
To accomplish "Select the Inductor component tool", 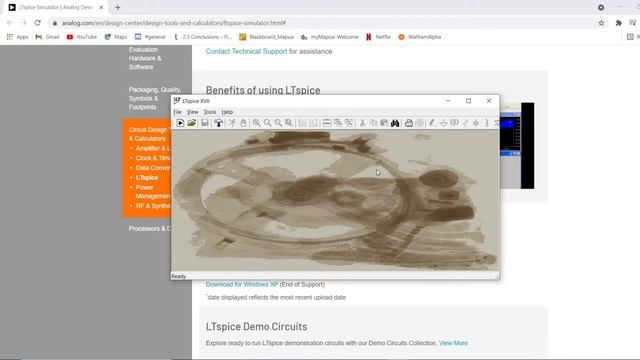I will (x=486, y=123).
